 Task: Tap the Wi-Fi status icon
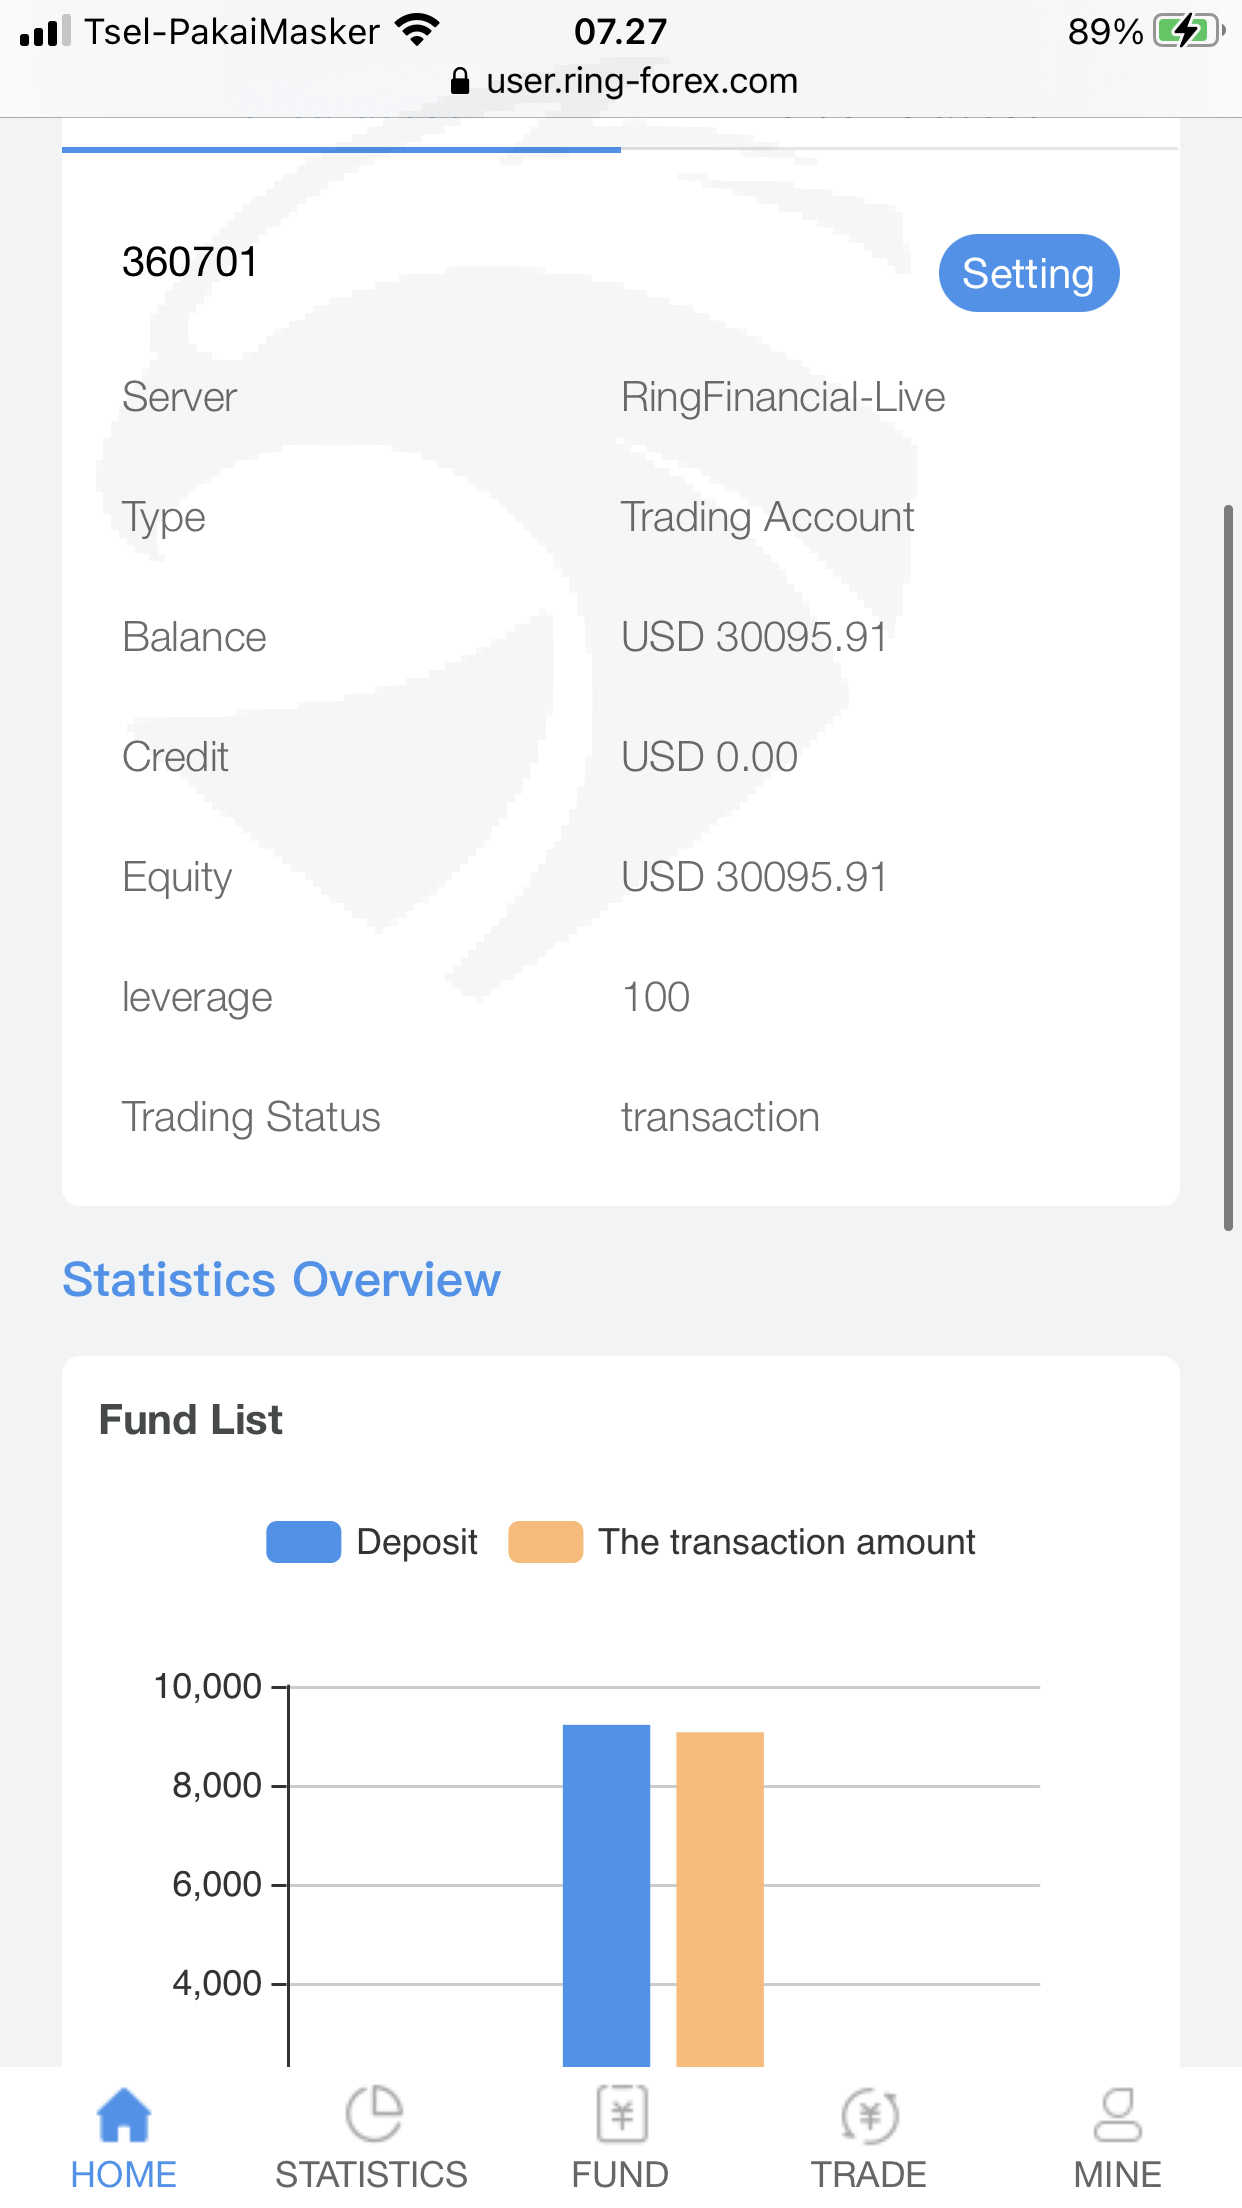tap(417, 31)
